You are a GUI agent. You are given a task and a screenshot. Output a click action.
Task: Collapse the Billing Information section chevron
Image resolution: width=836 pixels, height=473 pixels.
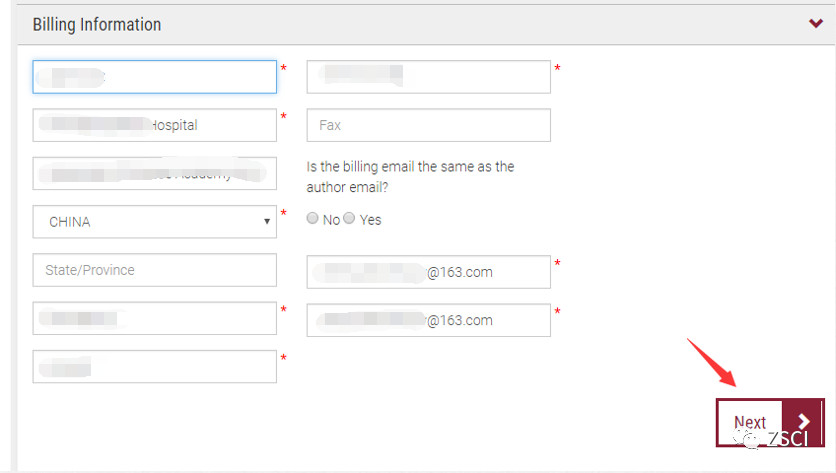[x=816, y=24]
